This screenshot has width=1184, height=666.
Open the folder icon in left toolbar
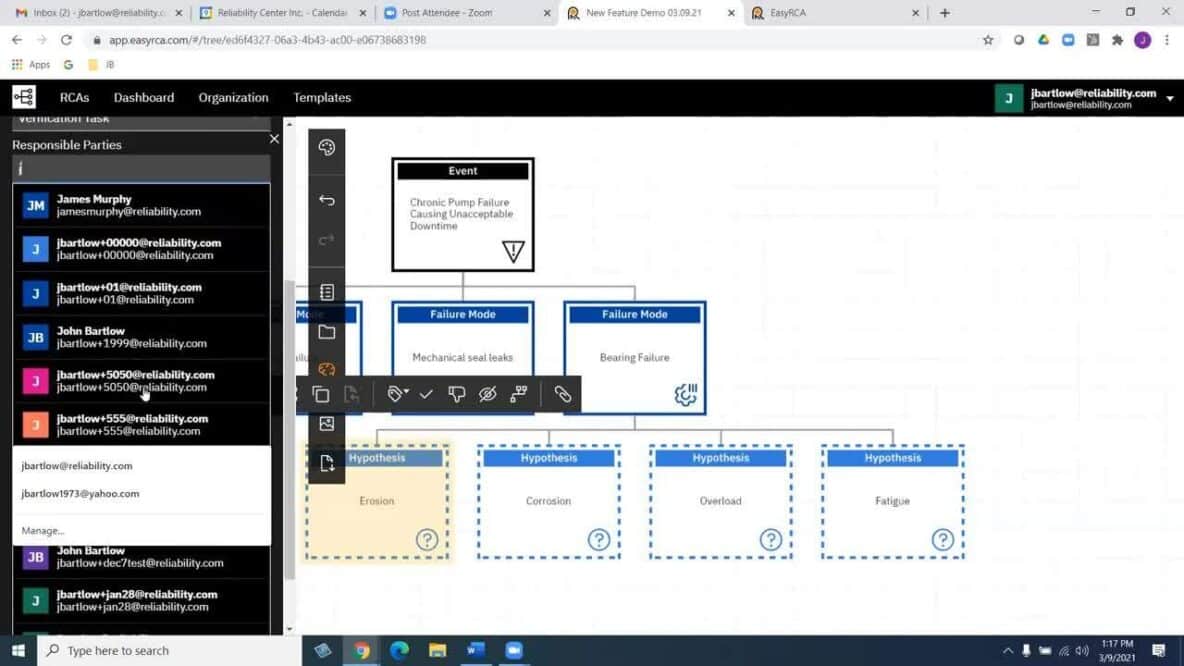pyautogui.click(x=326, y=331)
